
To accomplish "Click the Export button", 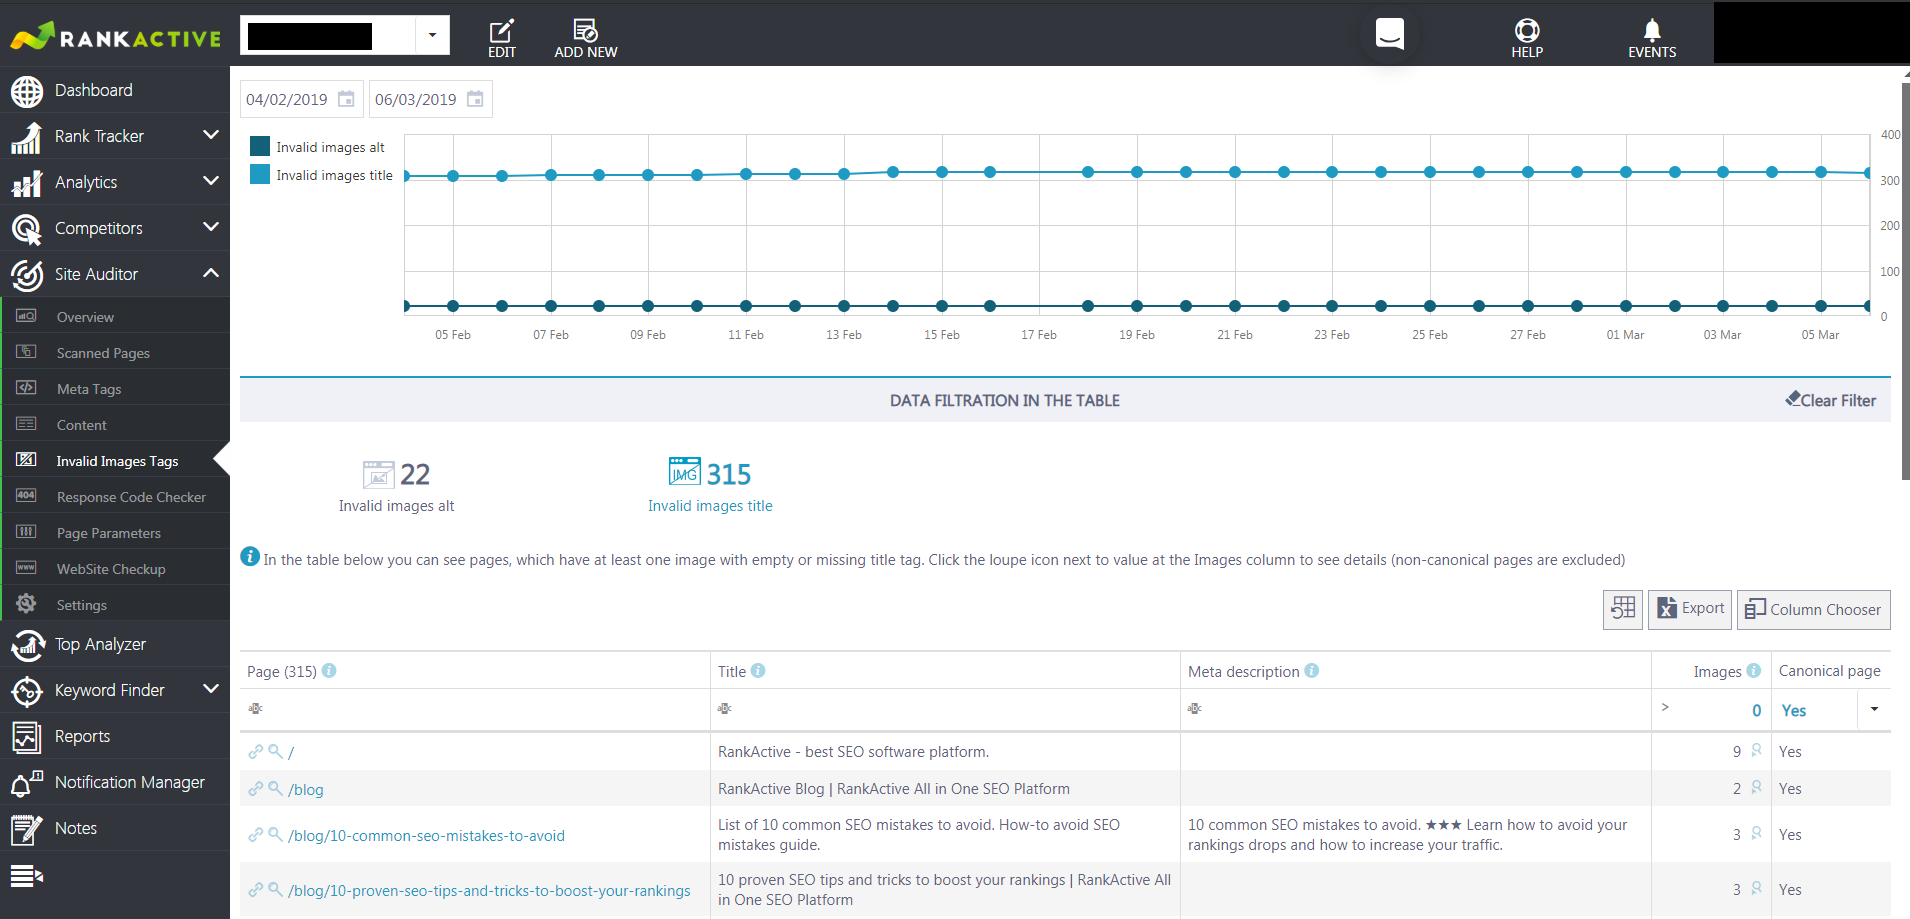I will click(1690, 609).
